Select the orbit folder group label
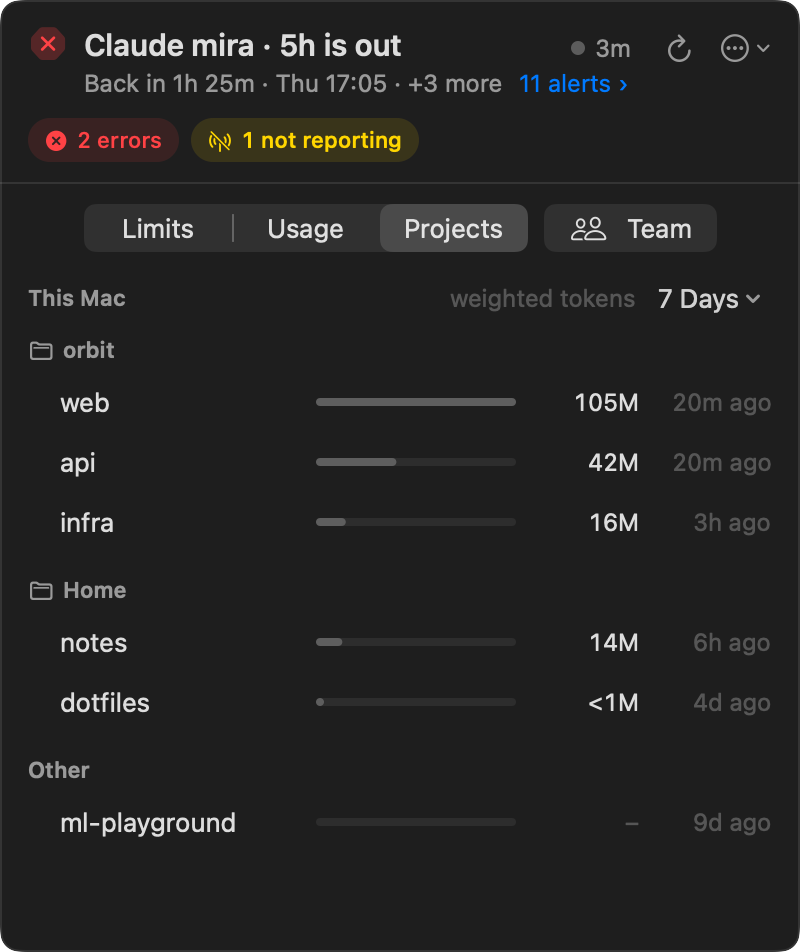Viewport: 800px width, 952px height. [89, 350]
